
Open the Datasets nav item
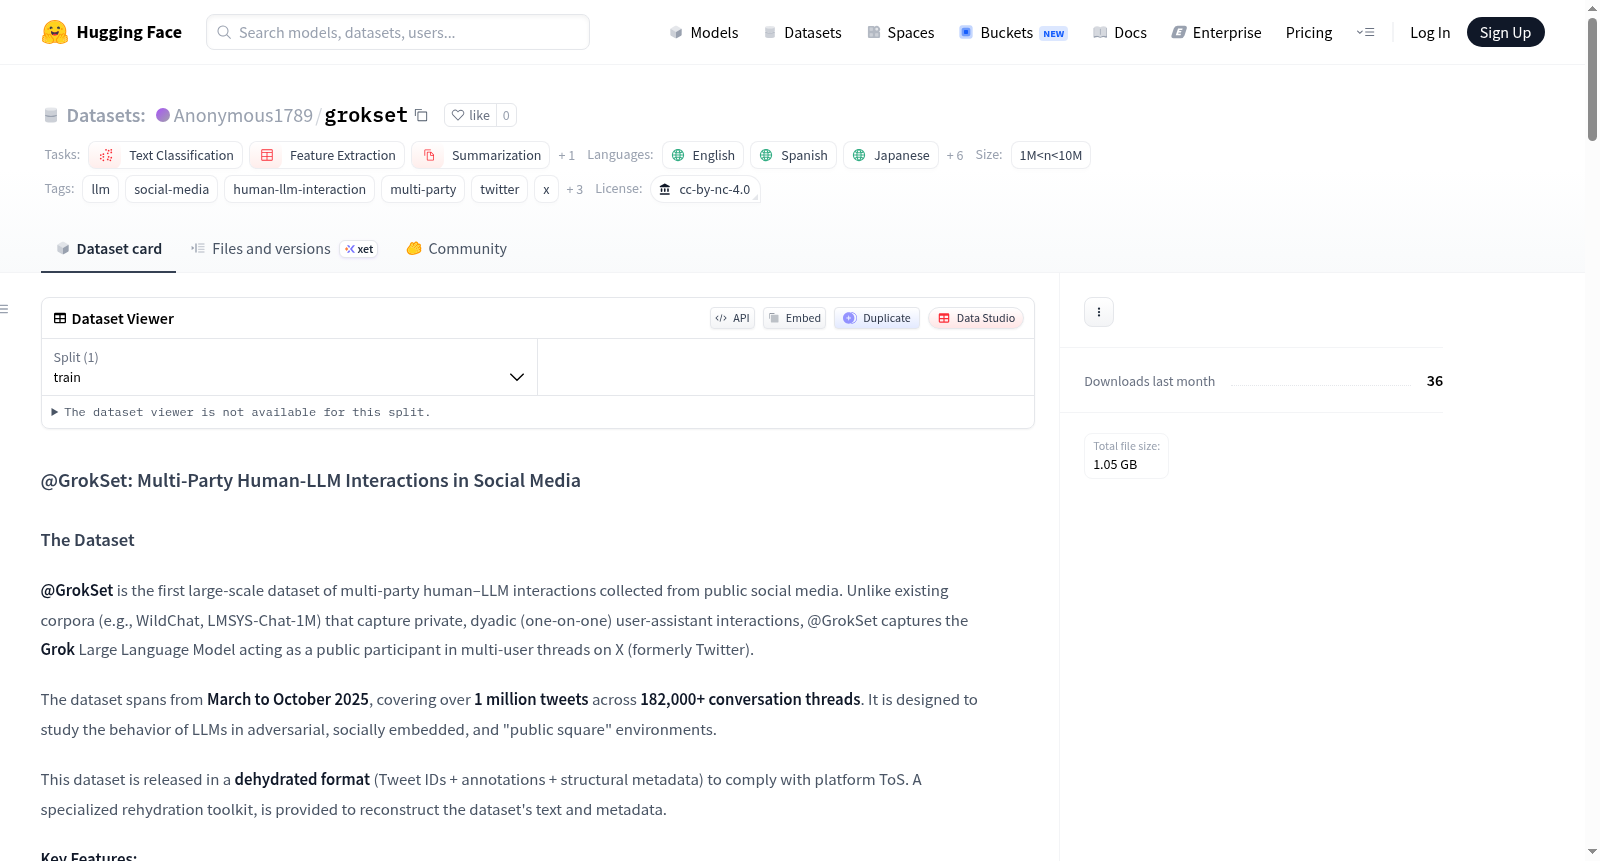[x=802, y=32]
